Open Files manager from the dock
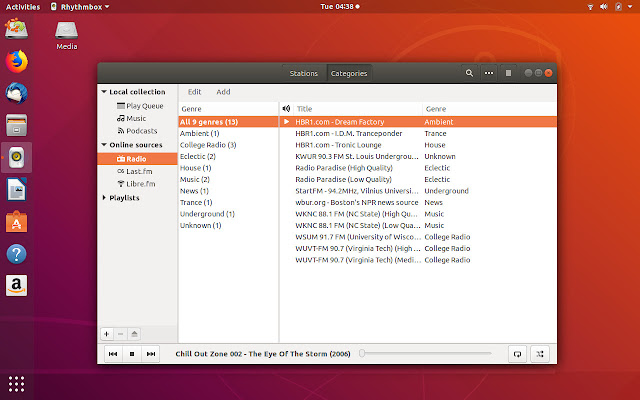Image resolution: width=640 pixels, height=400 pixels. [x=17, y=125]
